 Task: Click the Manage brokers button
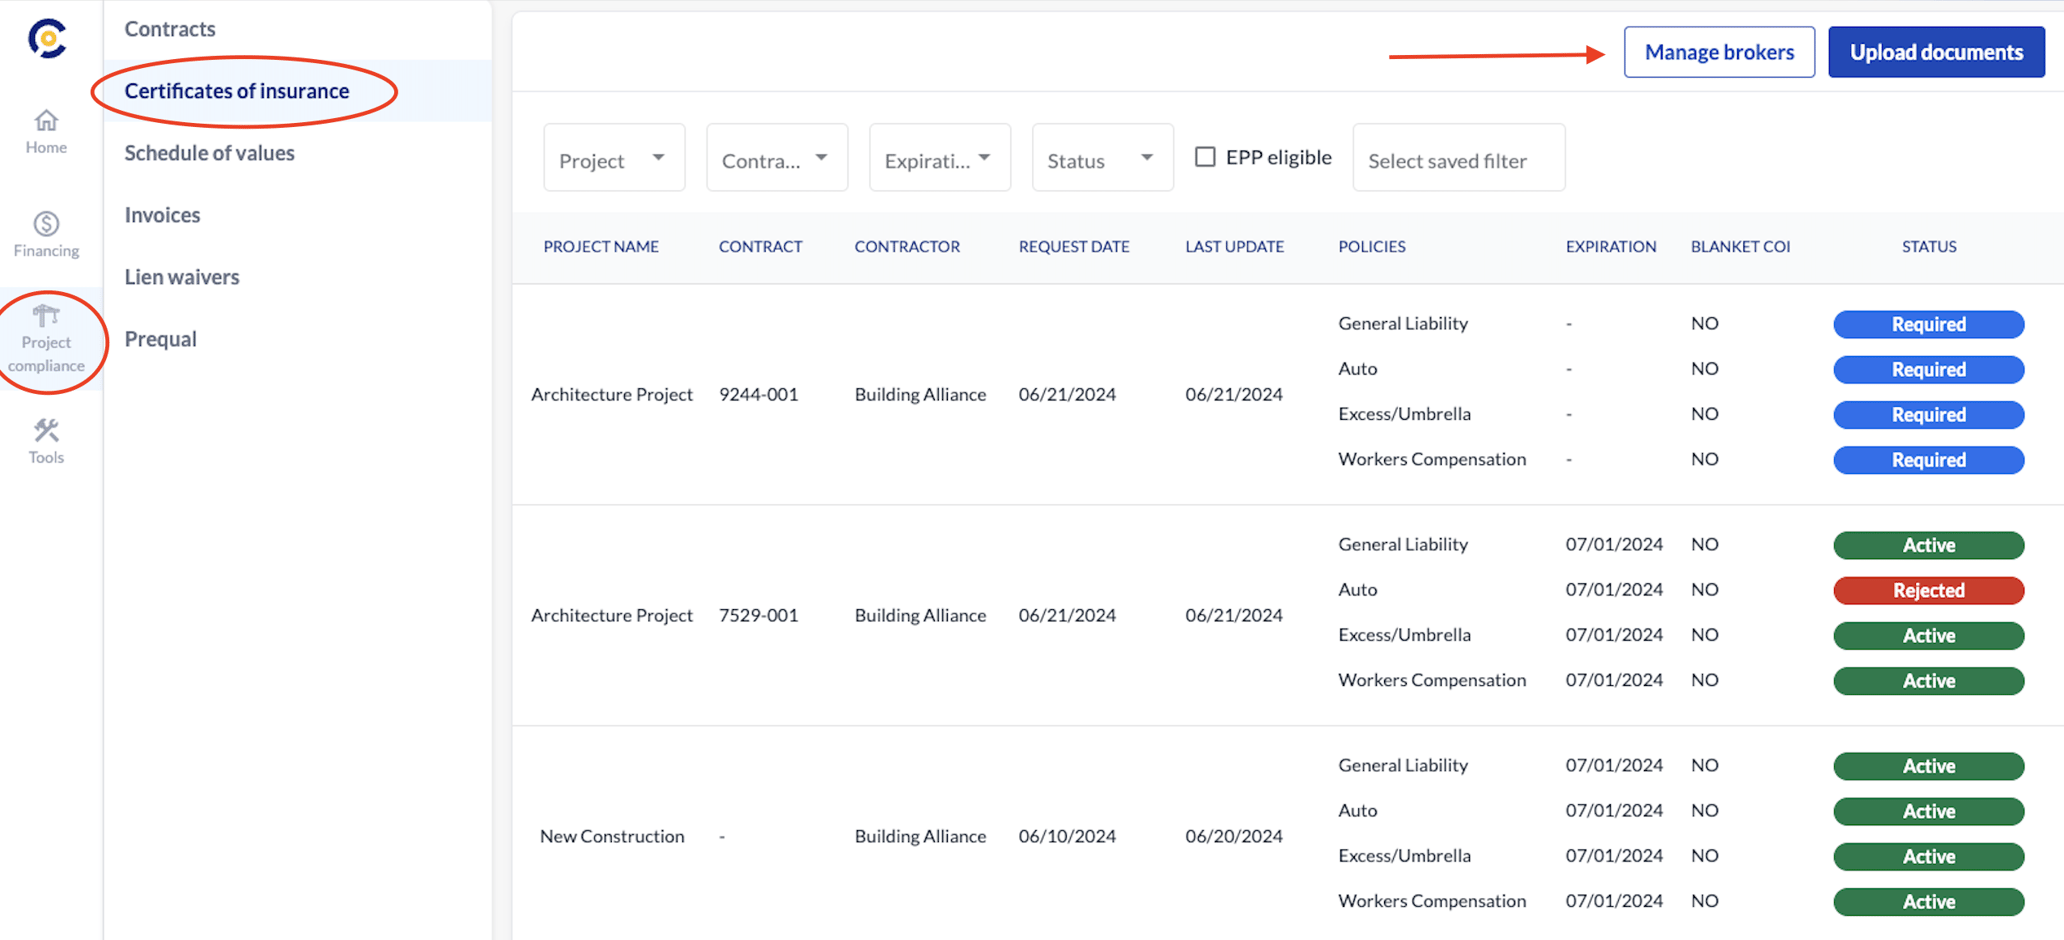click(1718, 52)
